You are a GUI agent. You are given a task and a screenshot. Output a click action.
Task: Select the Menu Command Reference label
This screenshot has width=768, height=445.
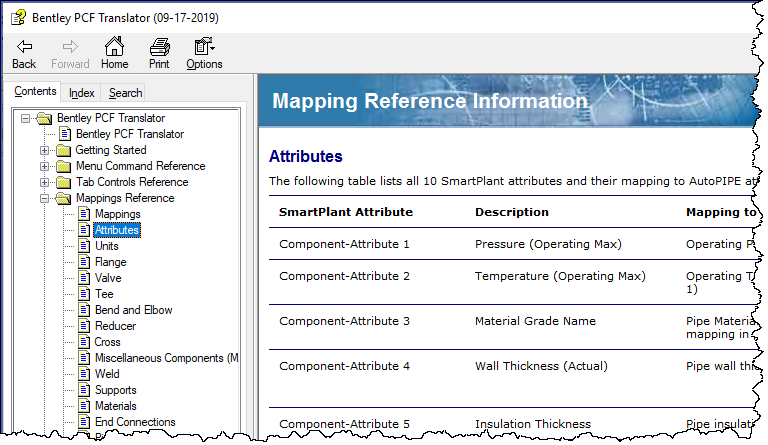(x=141, y=166)
